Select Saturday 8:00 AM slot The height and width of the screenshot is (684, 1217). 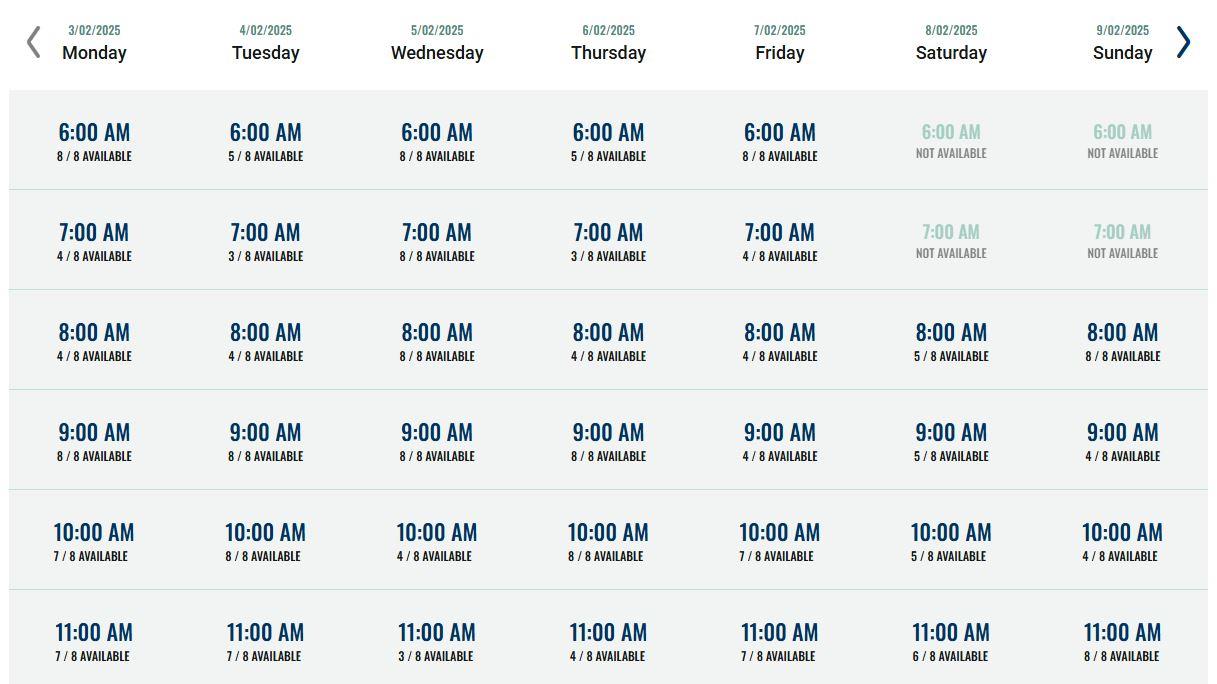pos(951,340)
